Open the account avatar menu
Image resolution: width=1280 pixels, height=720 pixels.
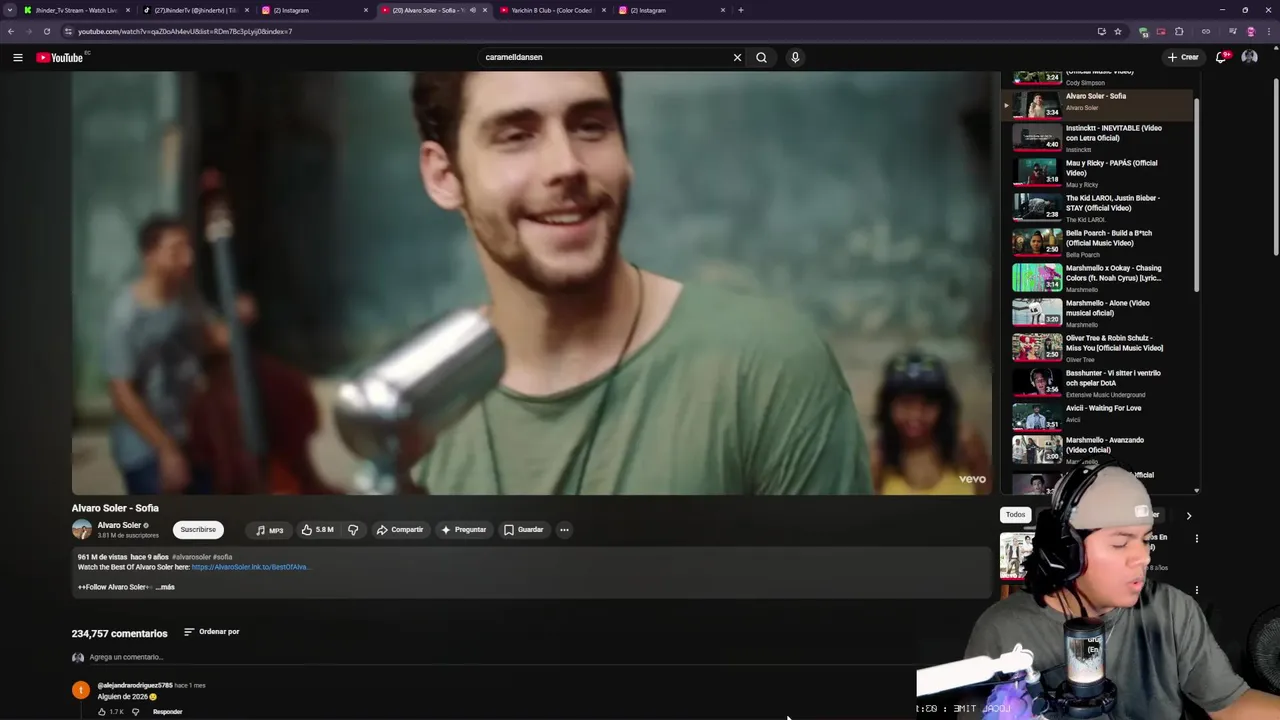(x=1249, y=57)
